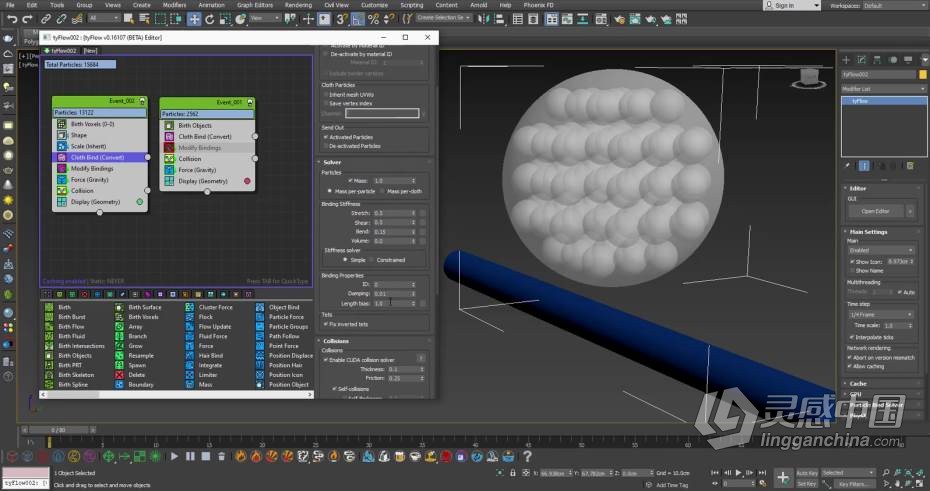Toggle Percent Snap icon
This screenshot has width=930, height=491.
(x=373, y=19)
